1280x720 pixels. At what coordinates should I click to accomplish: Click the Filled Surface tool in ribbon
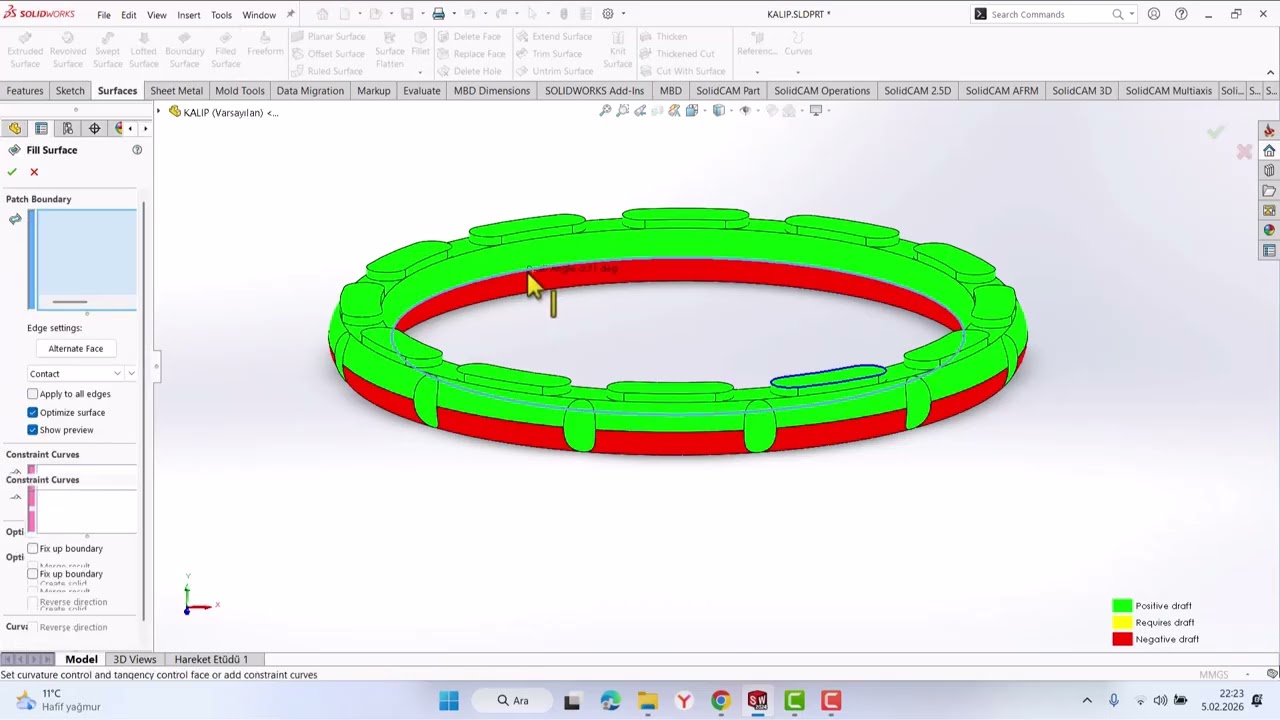[x=226, y=51]
